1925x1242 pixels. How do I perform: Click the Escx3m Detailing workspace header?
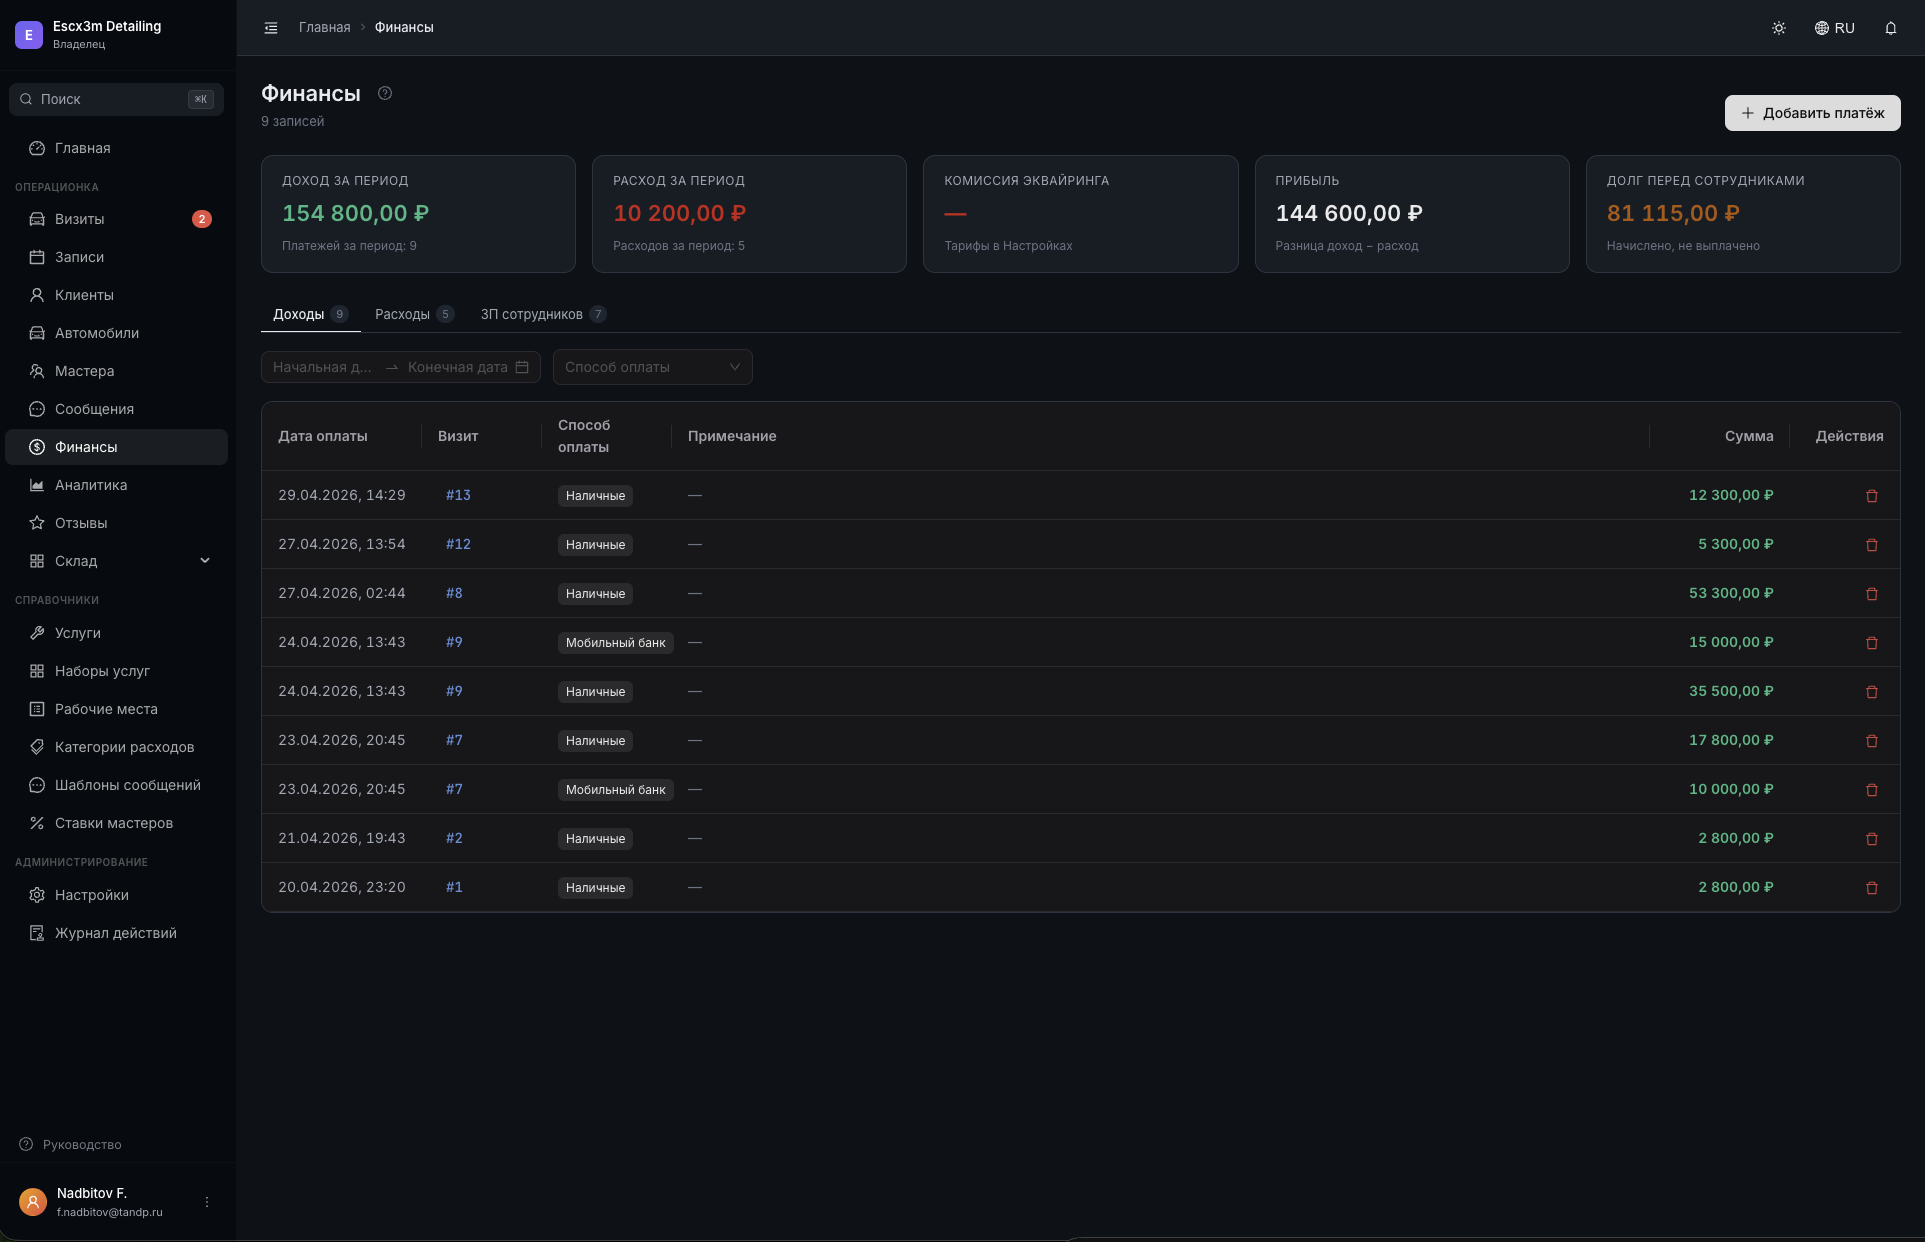click(x=116, y=34)
